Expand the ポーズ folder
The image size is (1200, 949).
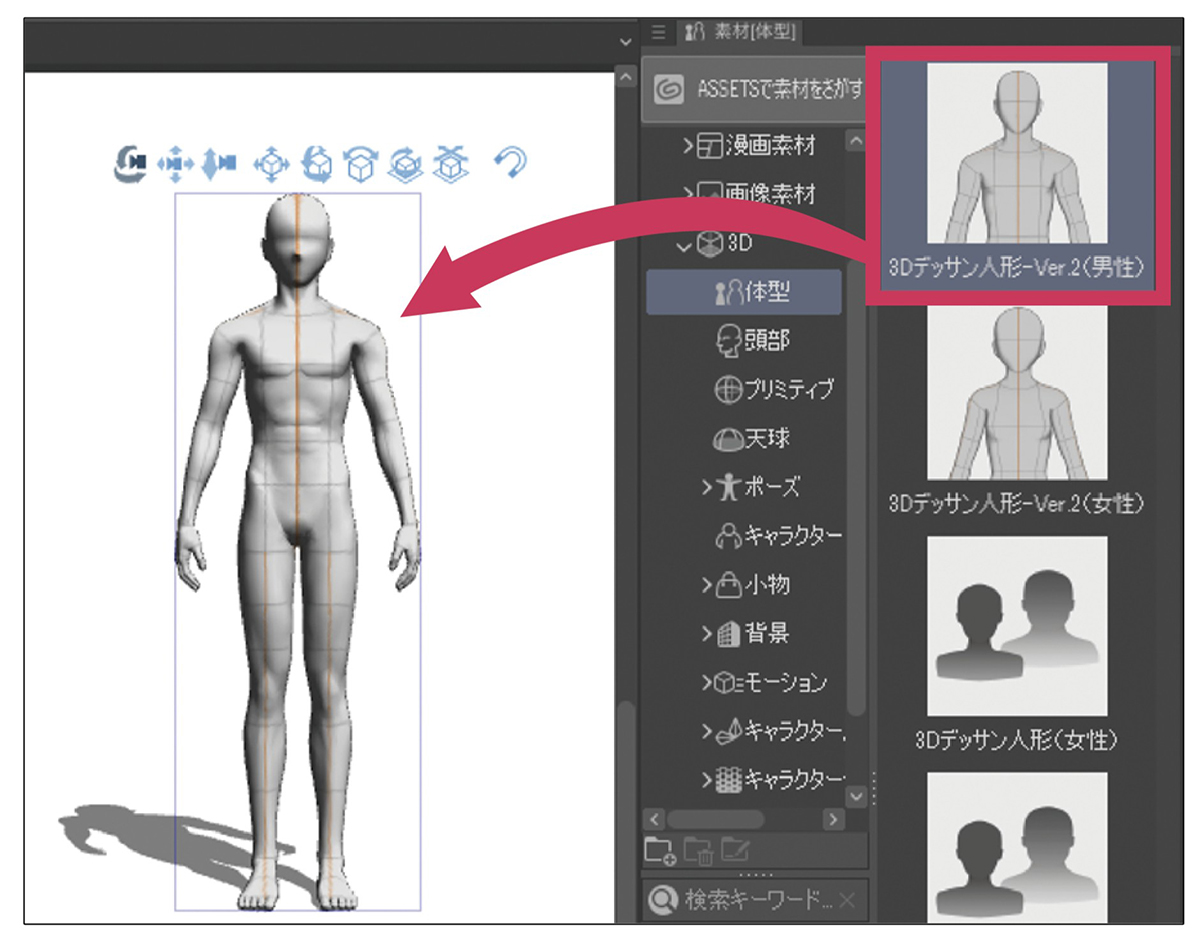tap(707, 488)
